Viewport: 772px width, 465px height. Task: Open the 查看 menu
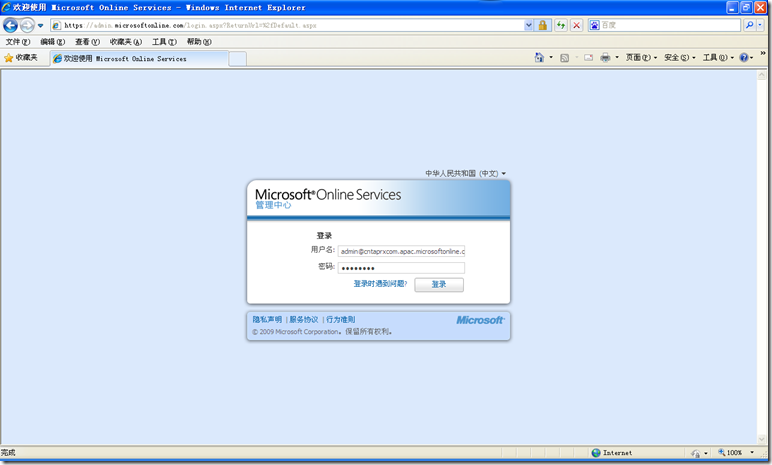click(x=88, y=42)
